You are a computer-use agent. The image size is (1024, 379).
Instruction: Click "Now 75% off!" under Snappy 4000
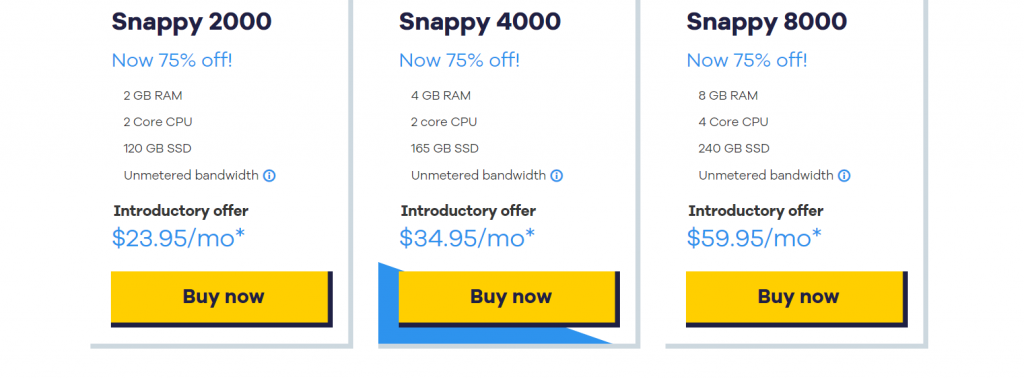point(459,61)
